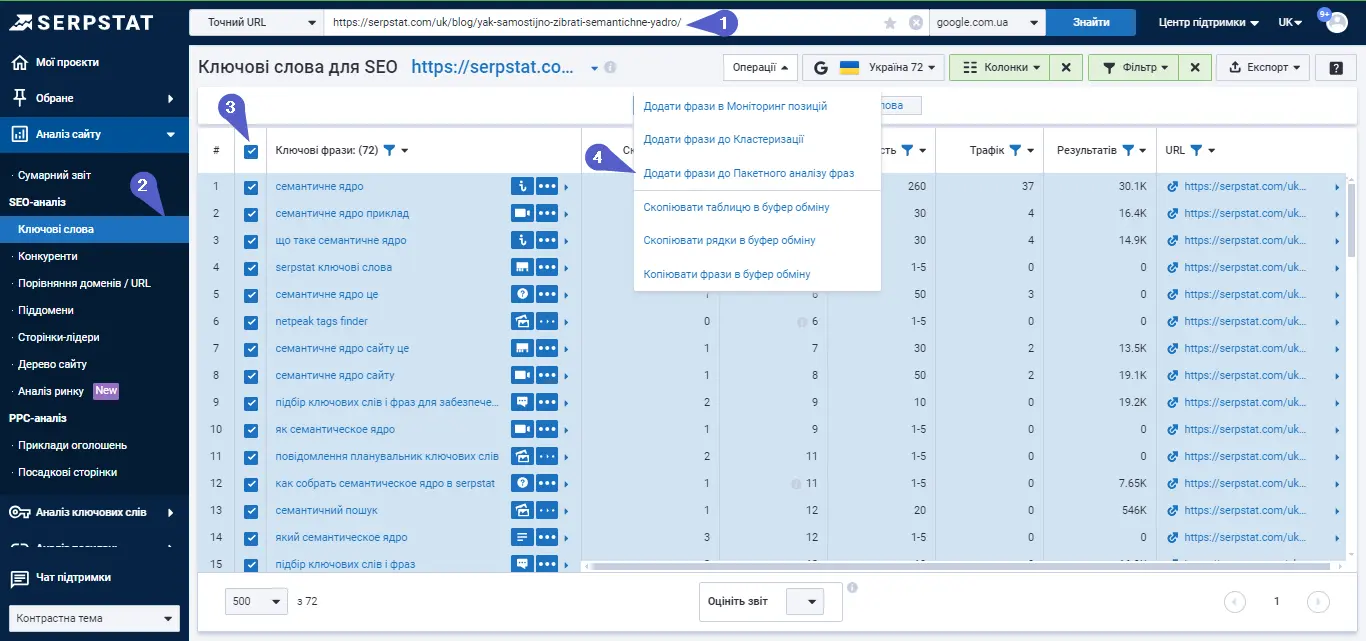Open the user profile avatar
The width and height of the screenshot is (1366, 641).
tap(1337, 22)
